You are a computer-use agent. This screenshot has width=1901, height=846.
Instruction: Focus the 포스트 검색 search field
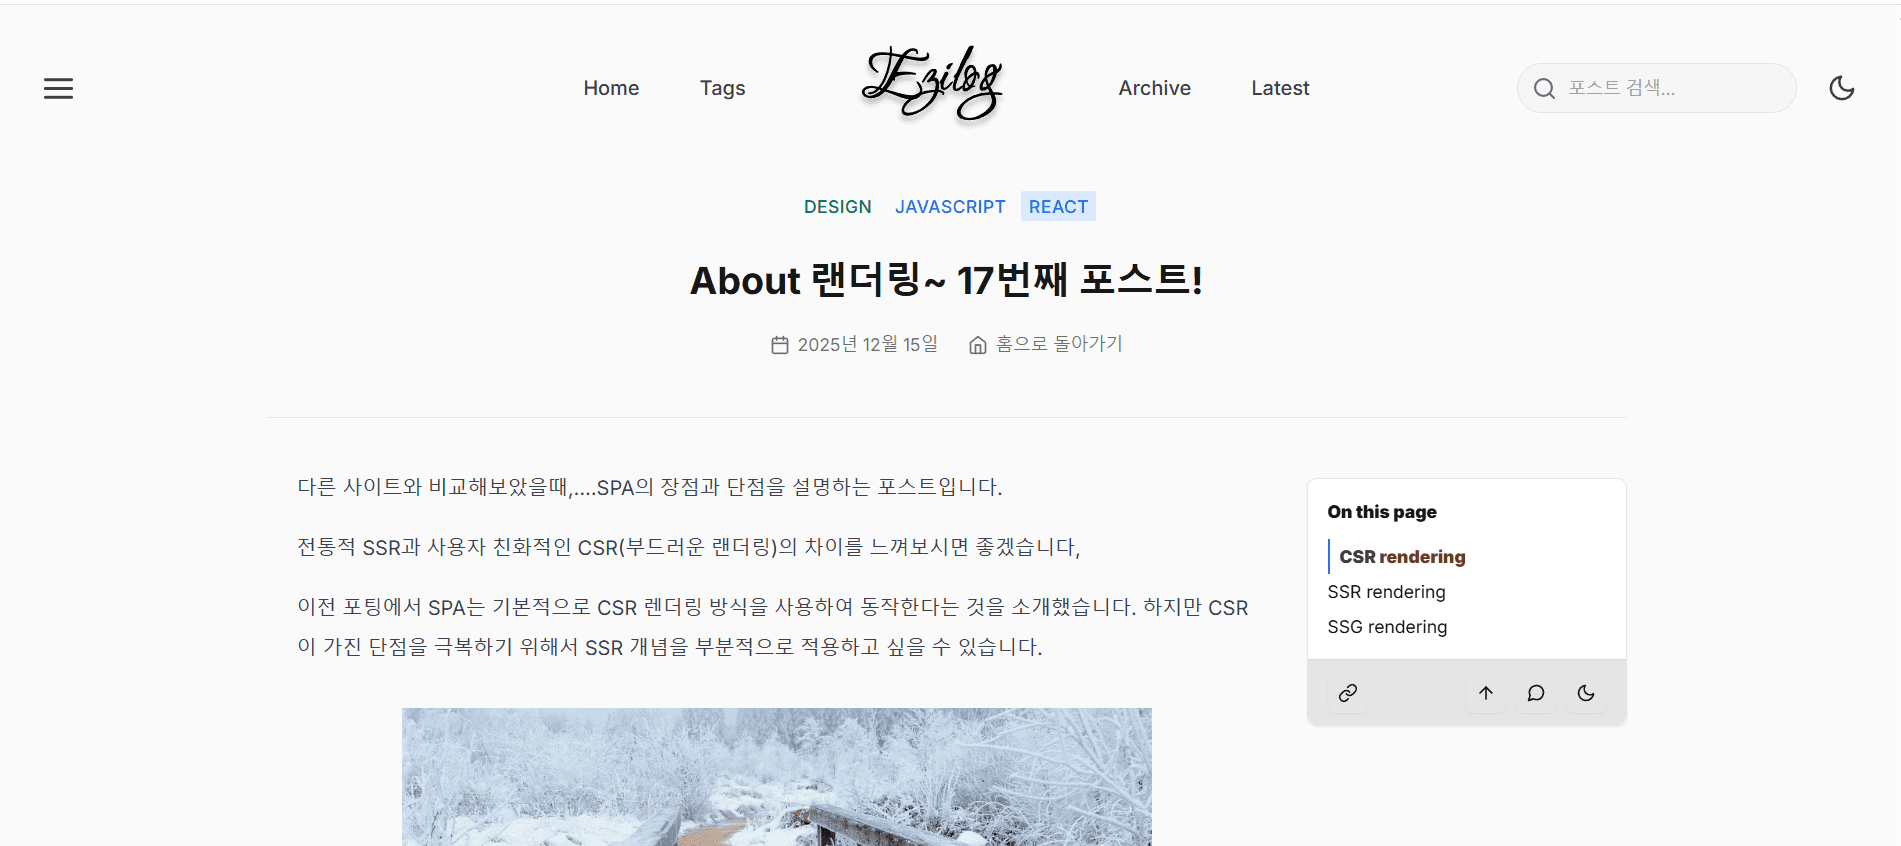point(1656,88)
